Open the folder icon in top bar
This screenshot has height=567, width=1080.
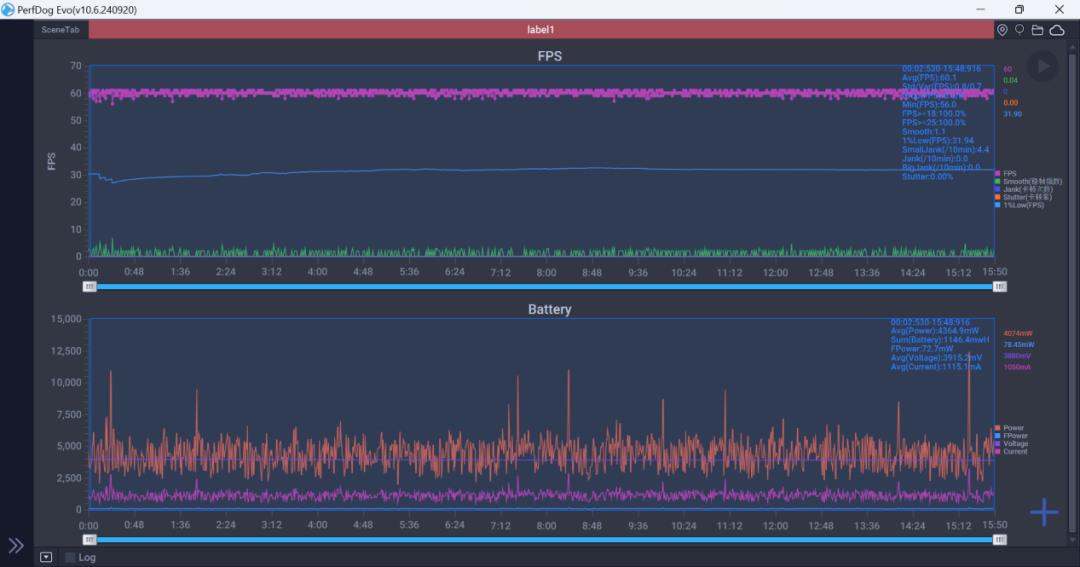point(1037,30)
